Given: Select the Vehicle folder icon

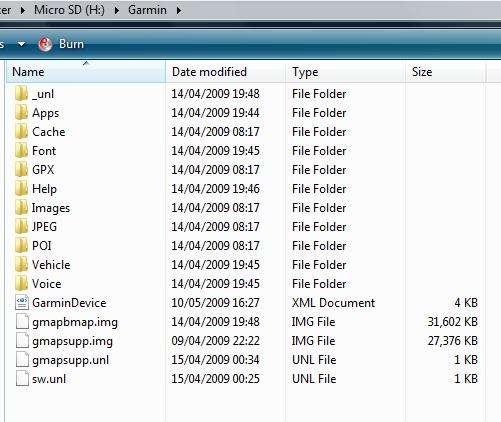Looking at the screenshot, I should (x=21, y=264).
